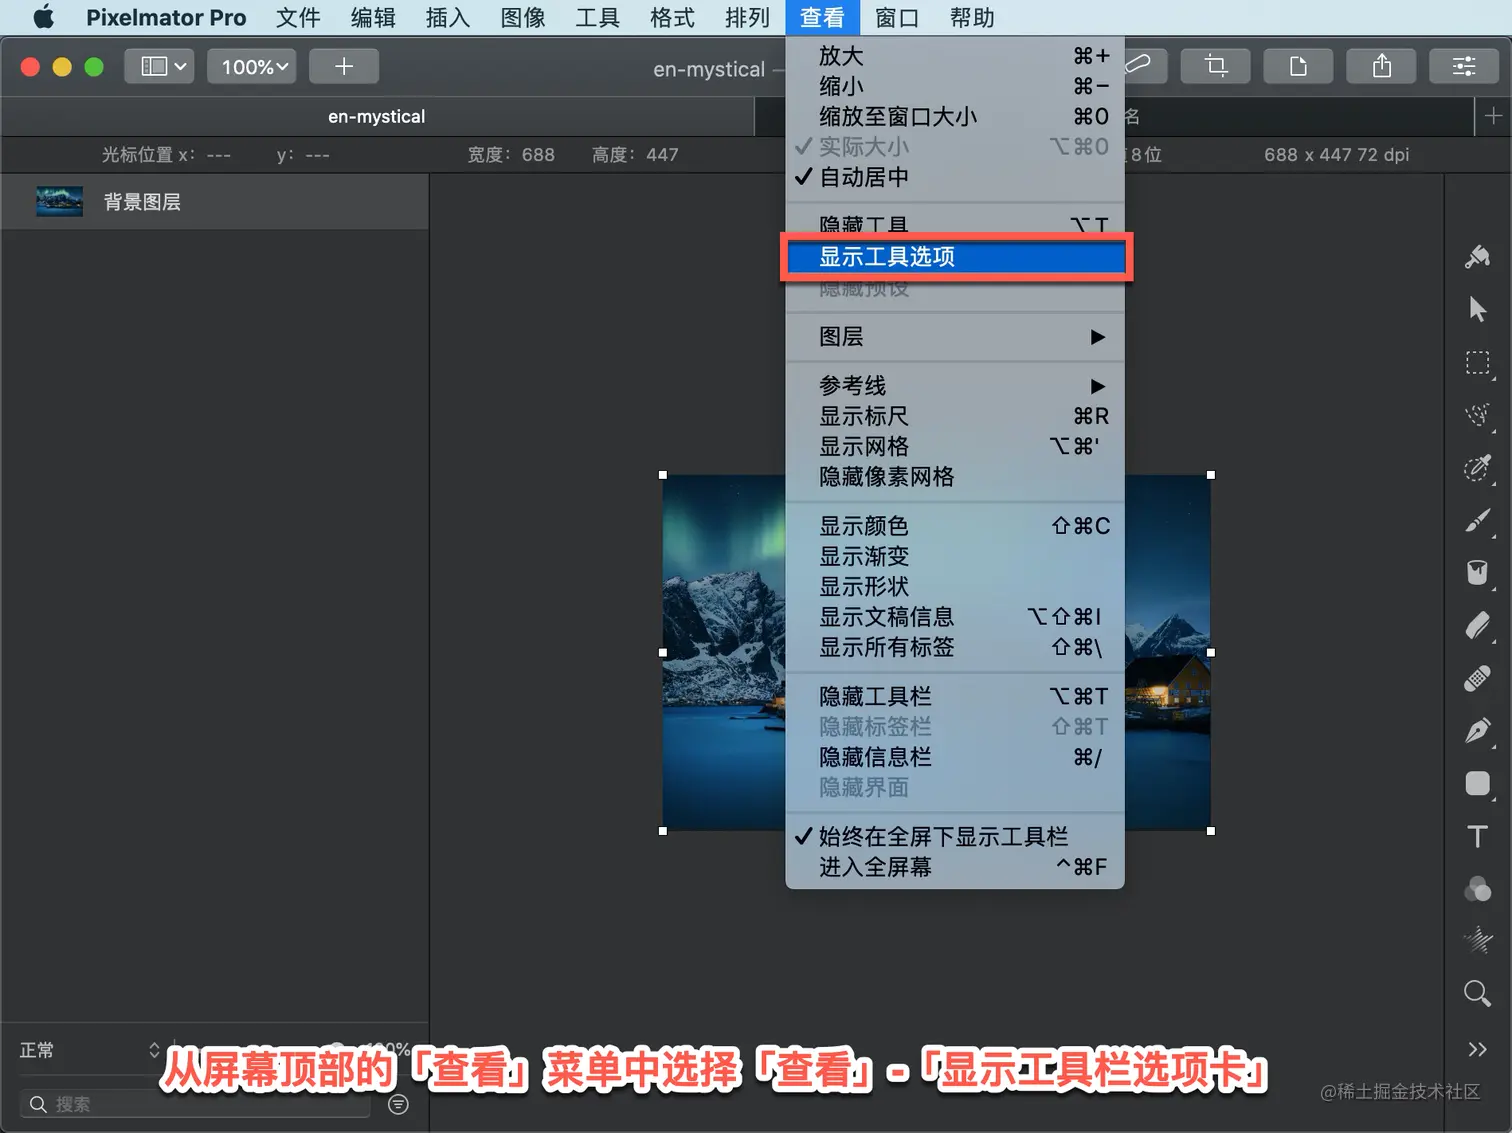This screenshot has width=1512, height=1133.
Task: Open the adjustments sliders toolbar button
Action: click(1464, 66)
